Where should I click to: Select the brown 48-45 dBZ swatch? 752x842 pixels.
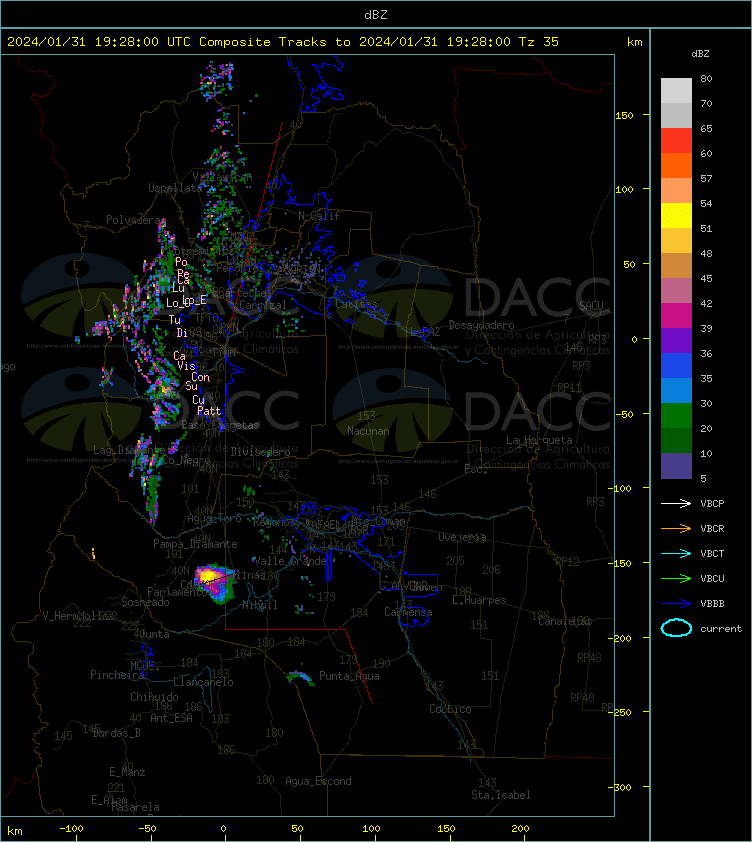676,265
